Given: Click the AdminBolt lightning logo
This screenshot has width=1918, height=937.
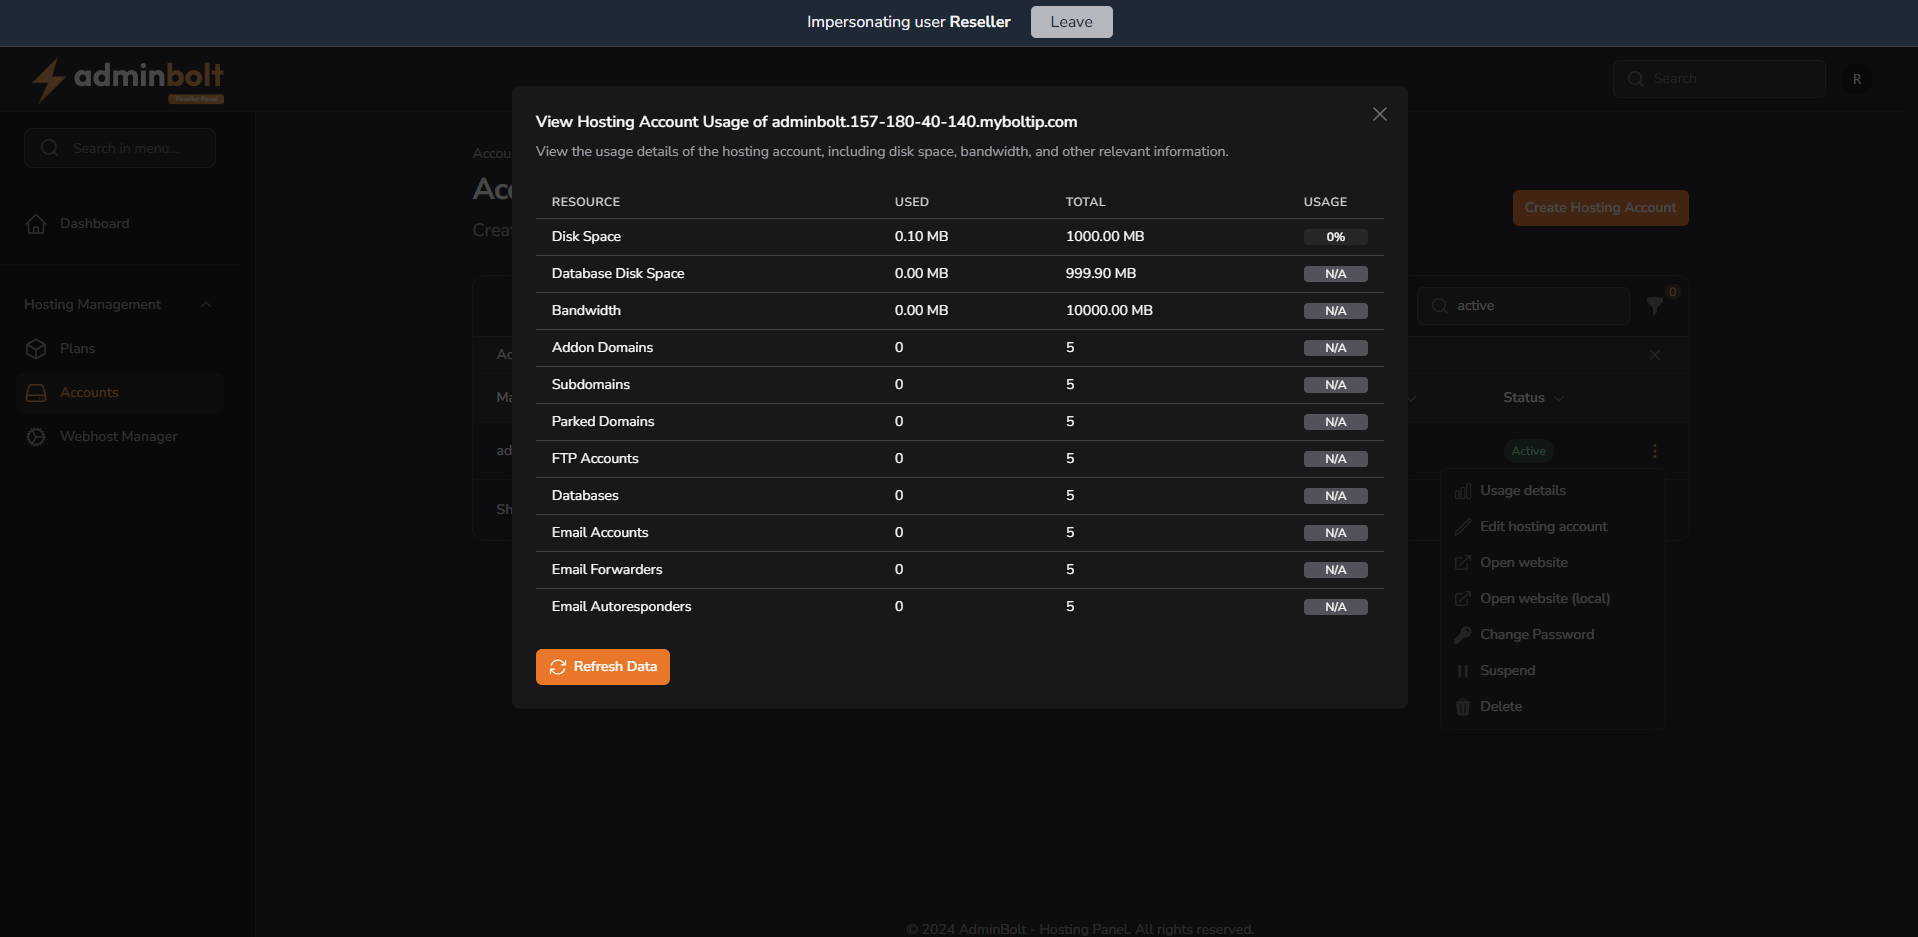Looking at the screenshot, I should [49, 80].
